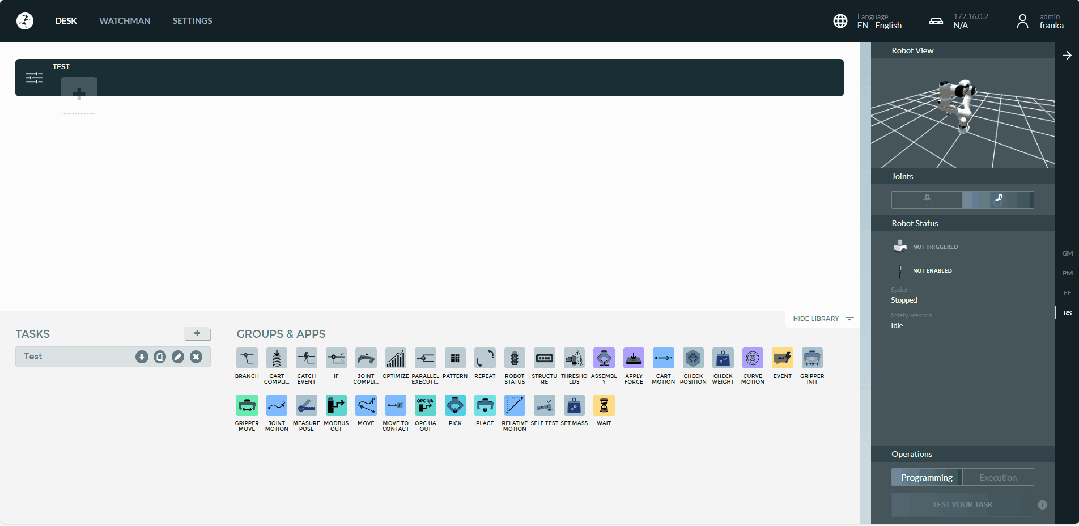Viewport: 1079px width, 526px height.
Task: Duplicate the Test task
Action: (x=160, y=357)
